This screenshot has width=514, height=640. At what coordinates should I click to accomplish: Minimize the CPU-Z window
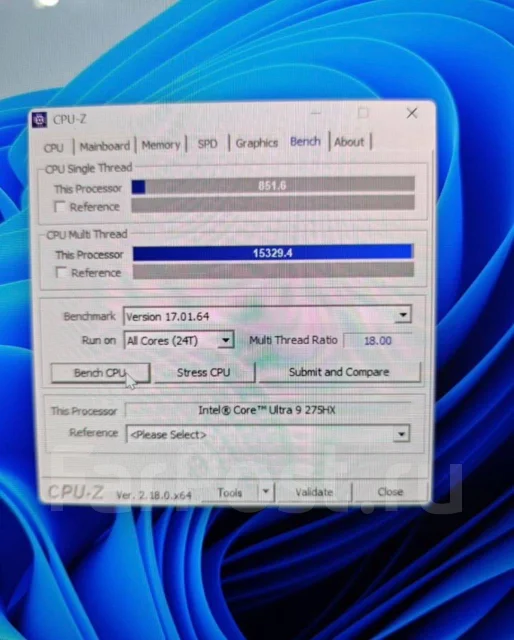coord(316,113)
